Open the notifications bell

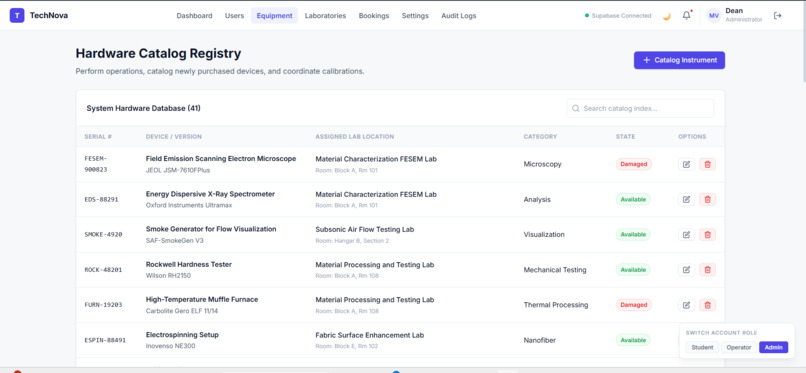click(x=686, y=15)
